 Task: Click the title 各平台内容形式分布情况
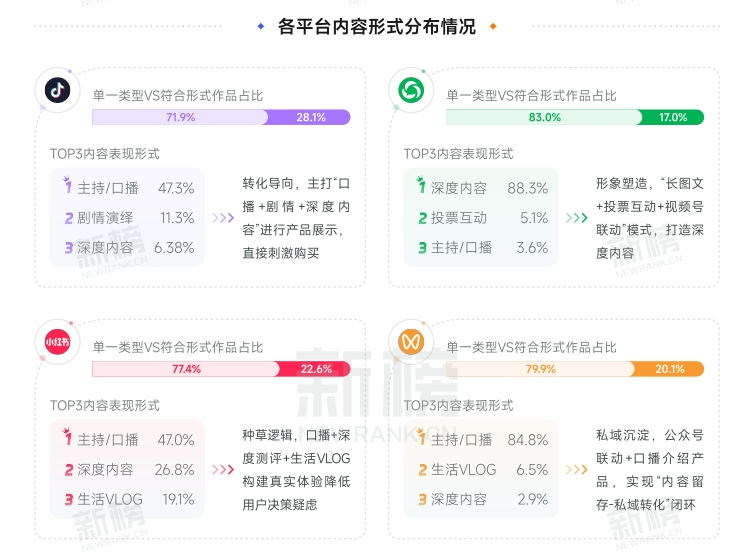(x=377, y=27)
